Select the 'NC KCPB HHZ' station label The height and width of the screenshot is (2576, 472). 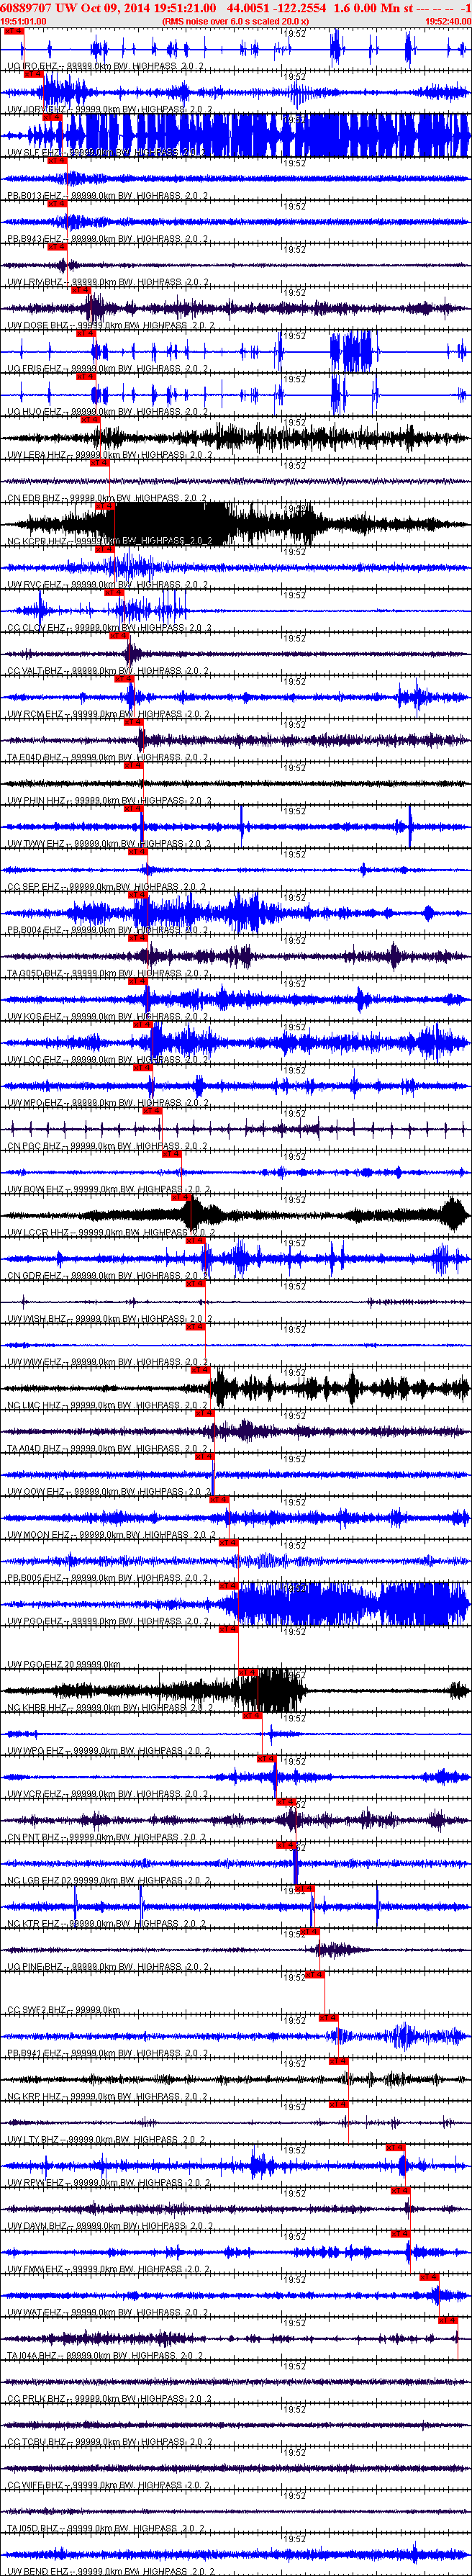38,541
